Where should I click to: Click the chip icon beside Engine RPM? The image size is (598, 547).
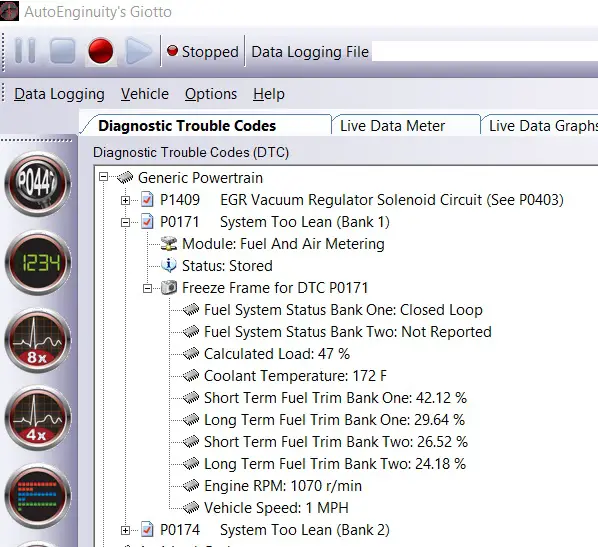191,486
